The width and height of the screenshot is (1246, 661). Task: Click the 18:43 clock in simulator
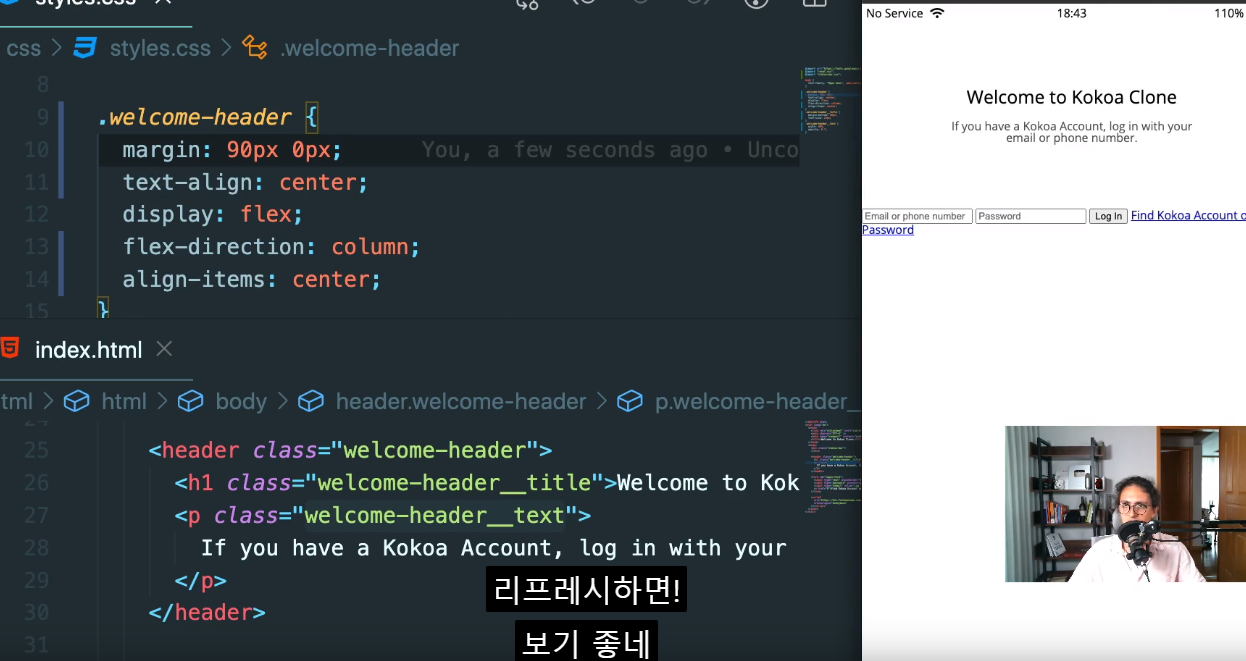[x=1071, y=13]
